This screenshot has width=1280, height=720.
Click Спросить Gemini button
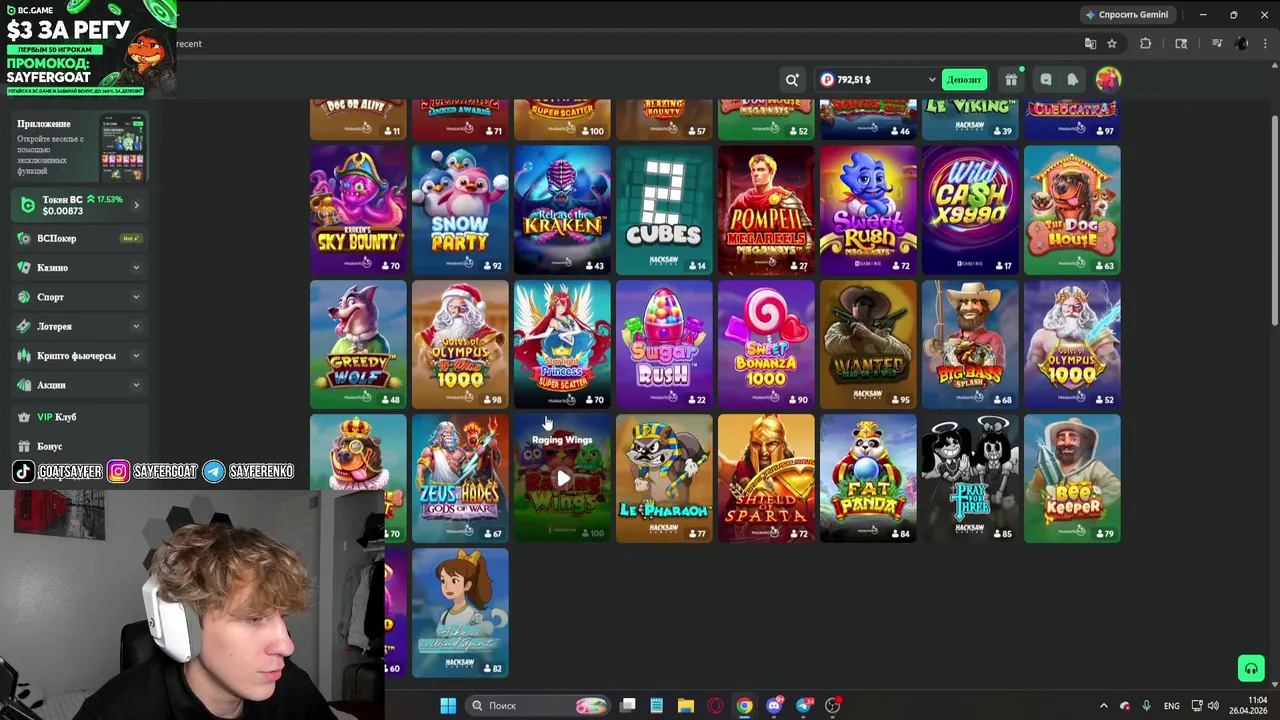point(1127,14)
